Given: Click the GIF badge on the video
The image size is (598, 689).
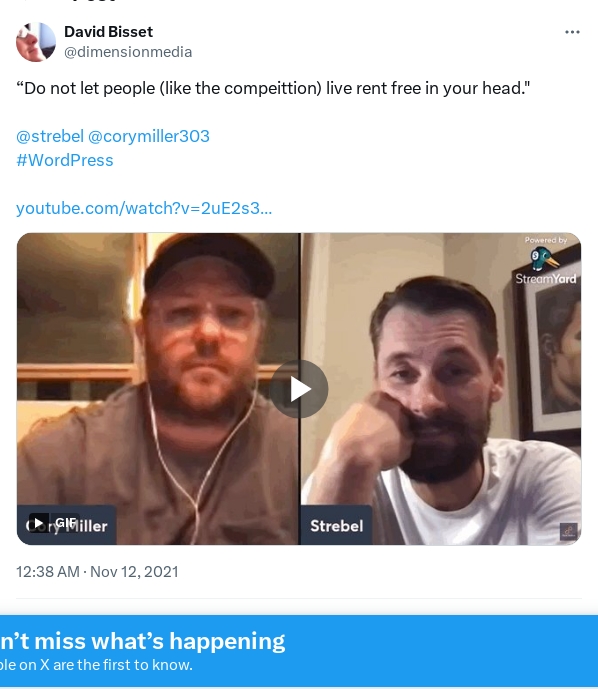Looking at the screenshot, I should [x=66, y=522].
